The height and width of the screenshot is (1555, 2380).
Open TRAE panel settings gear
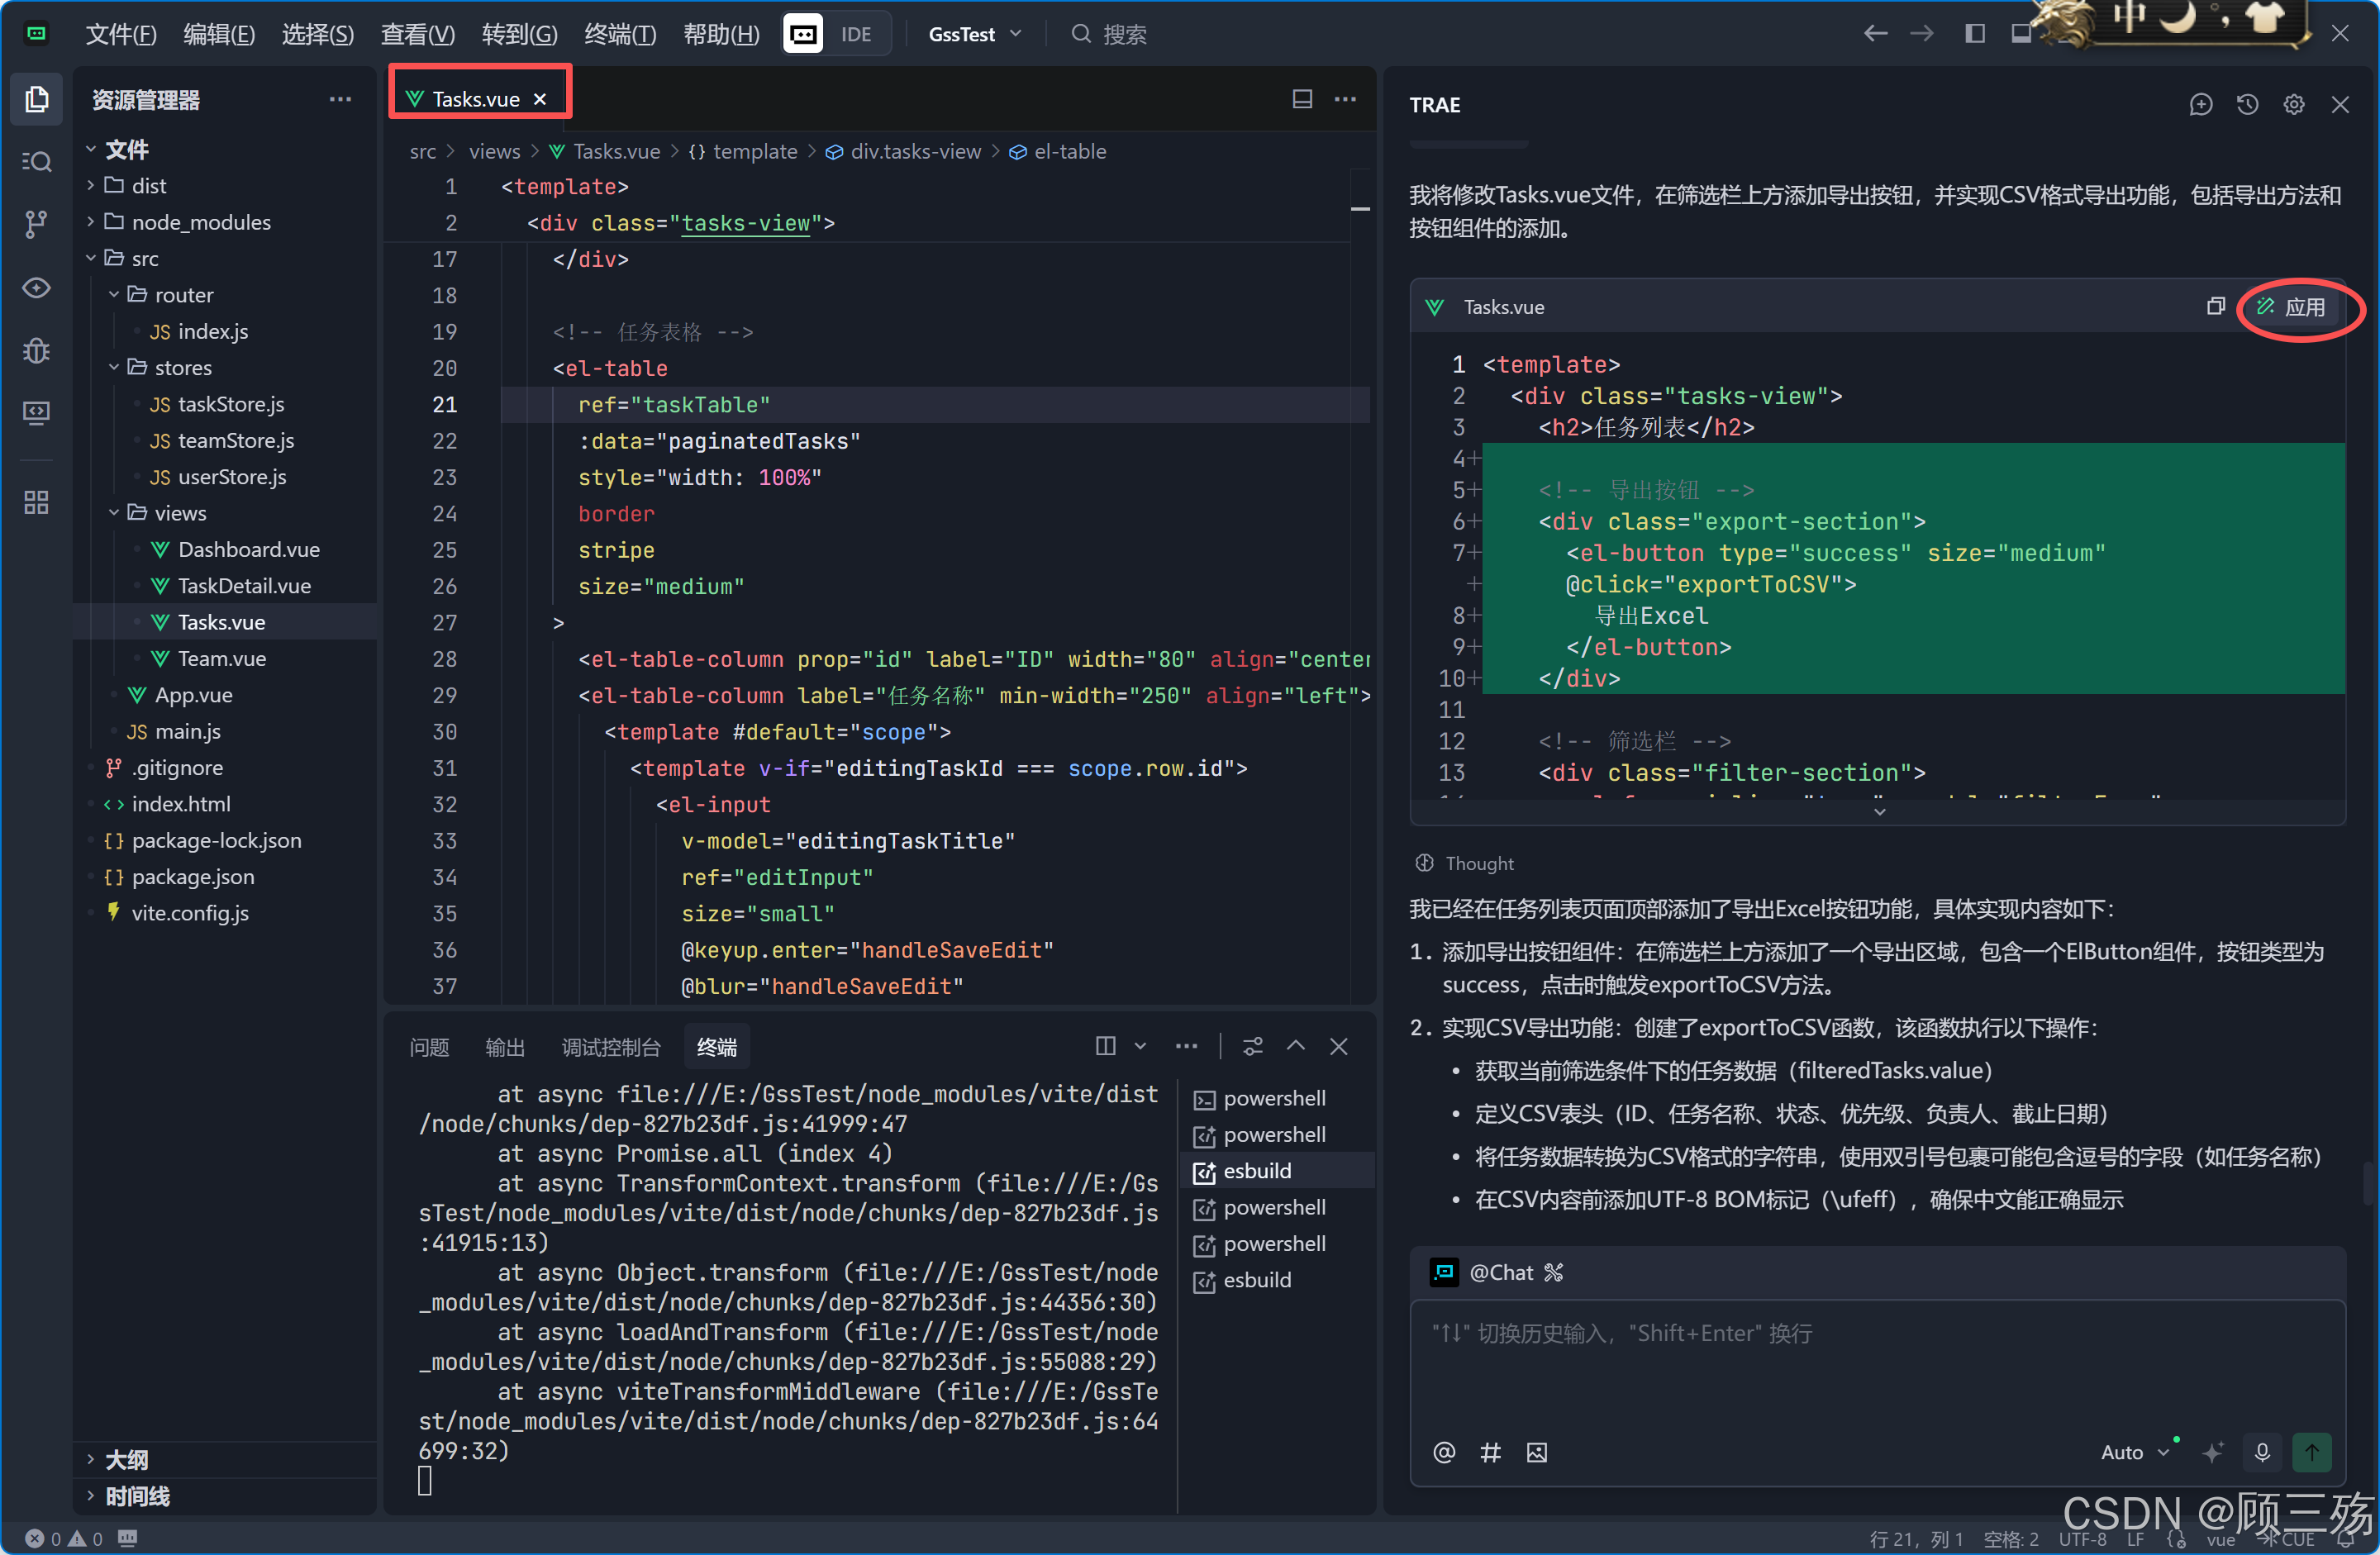point(2293,105)
